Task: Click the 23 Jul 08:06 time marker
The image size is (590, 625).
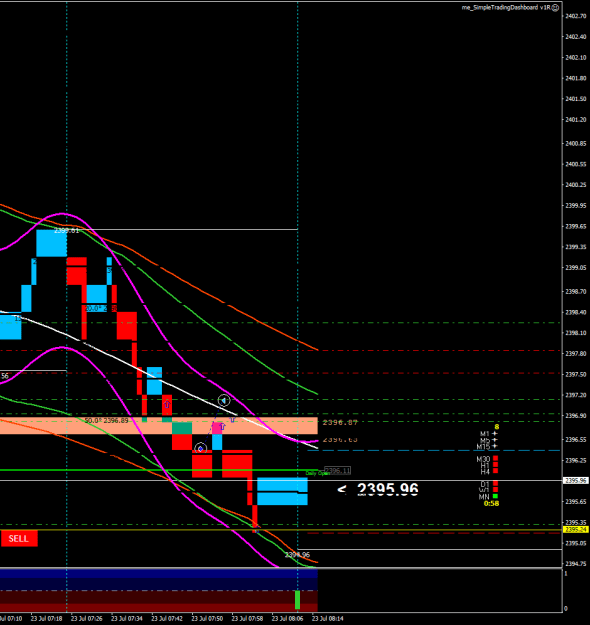Action: [287, 618]
